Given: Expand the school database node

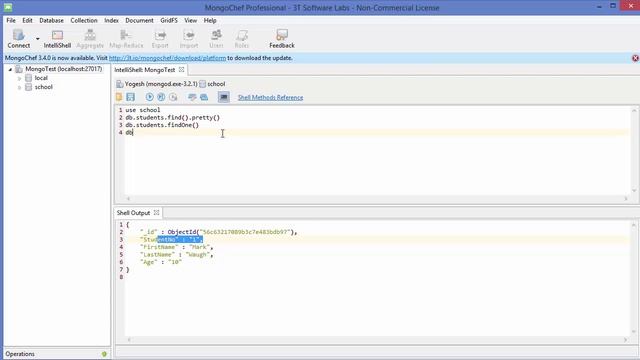Looking at the screenshot, I should click(x=19, y=87).
